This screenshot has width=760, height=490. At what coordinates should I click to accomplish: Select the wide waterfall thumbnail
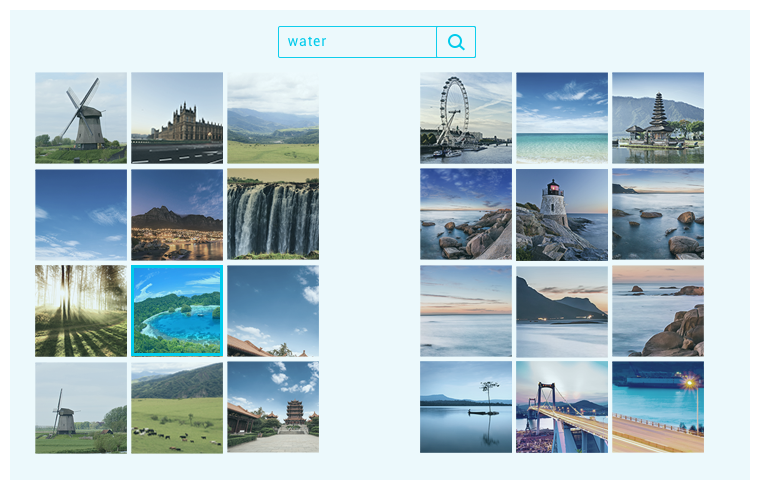pyautogui.click(x=273, y=214)
